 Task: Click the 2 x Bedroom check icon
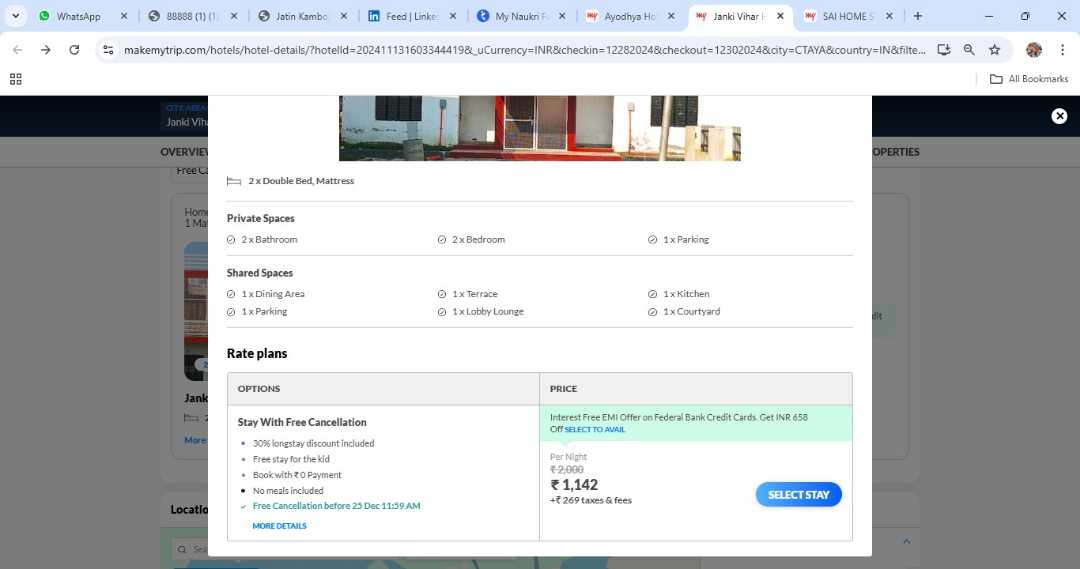click(442, 240)
